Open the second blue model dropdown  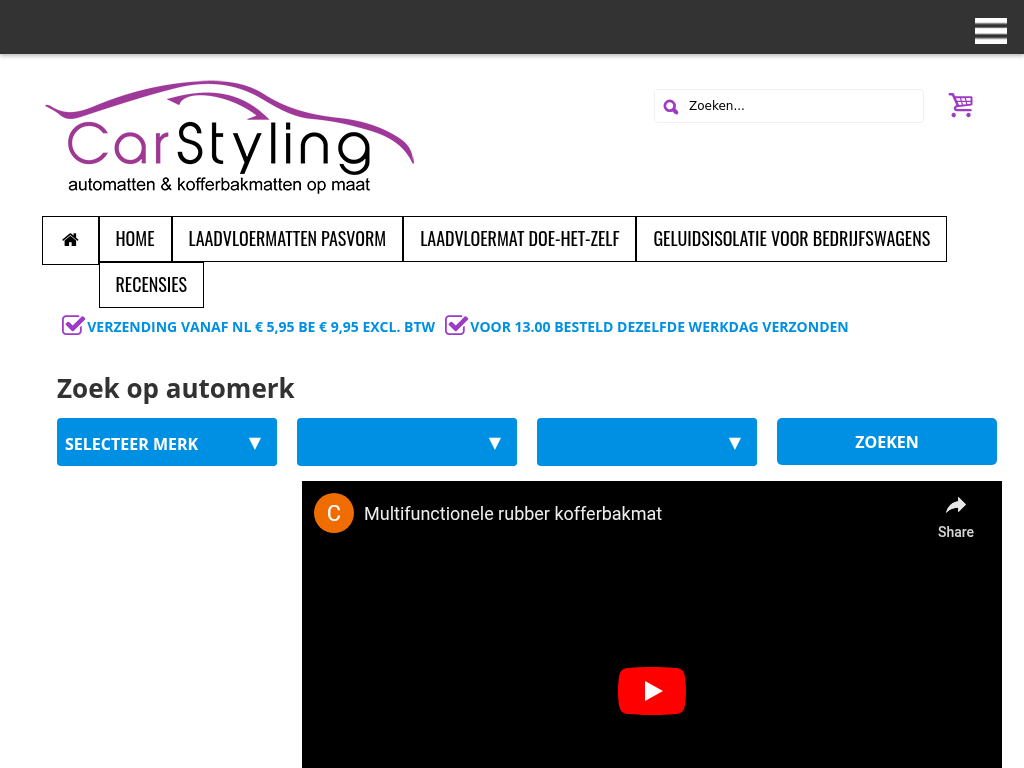pyautogui.click(x=407, y=443)
